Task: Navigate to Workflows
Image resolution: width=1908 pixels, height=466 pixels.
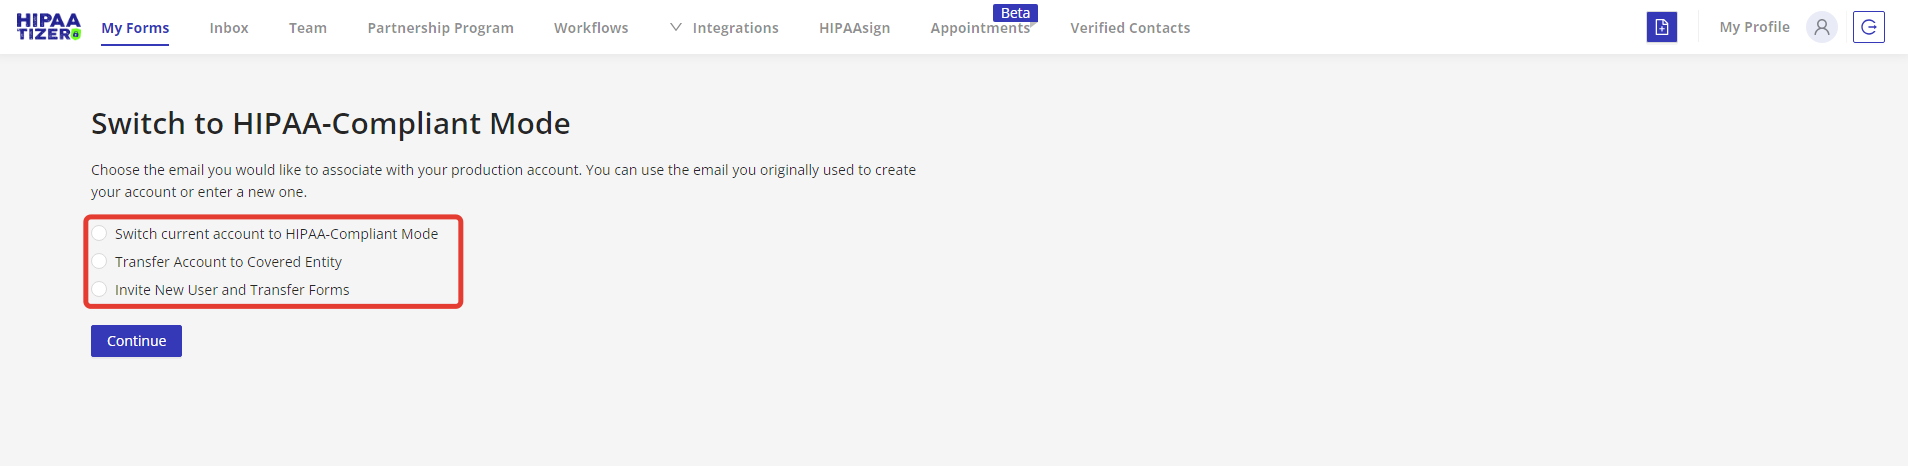Action: click(591, 28)
